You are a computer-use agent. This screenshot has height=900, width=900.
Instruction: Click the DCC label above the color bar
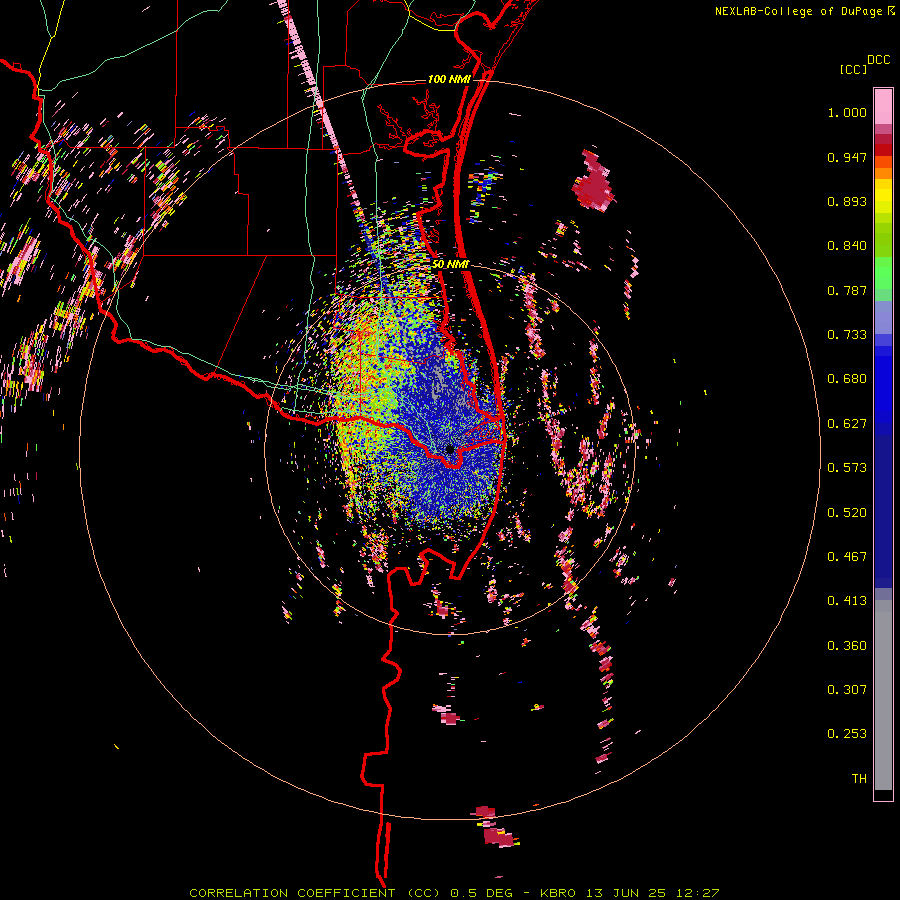click(879, 60)
